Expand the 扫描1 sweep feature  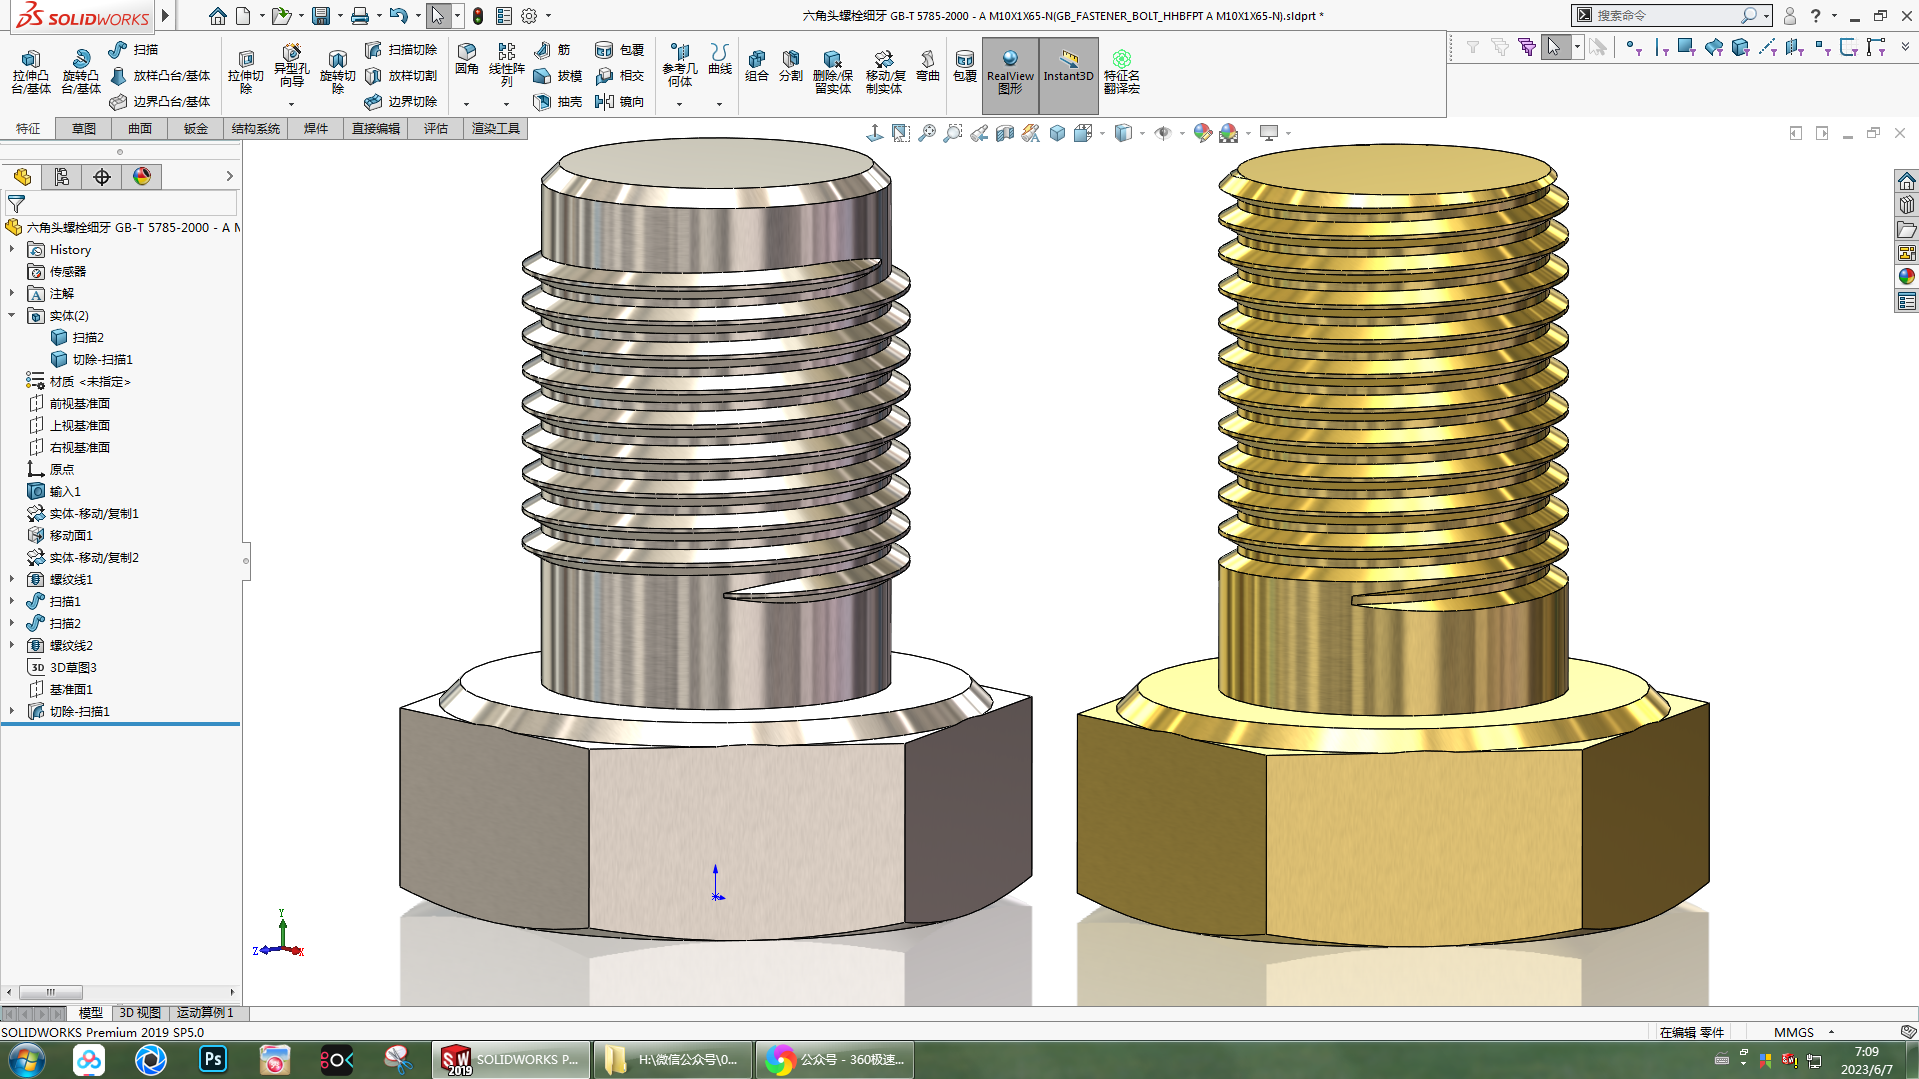click(x=12, y=601)
